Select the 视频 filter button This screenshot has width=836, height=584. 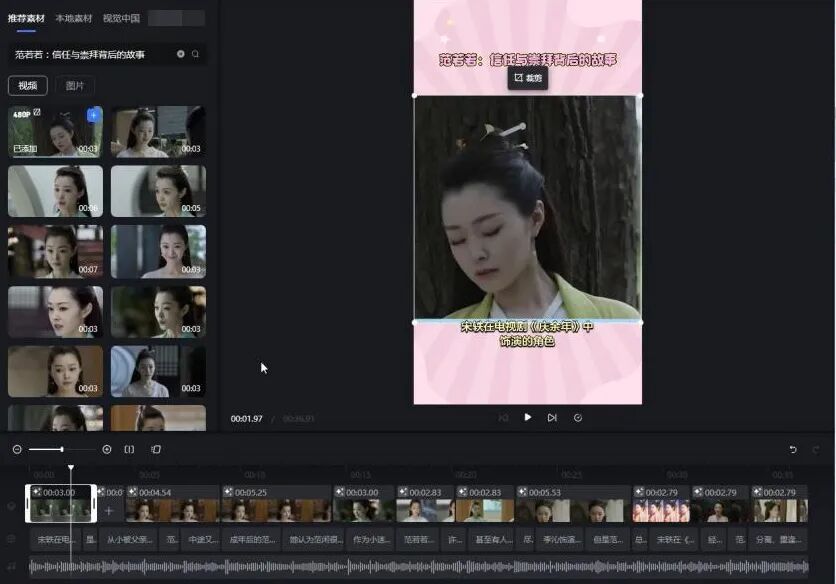tap(27, 85)
